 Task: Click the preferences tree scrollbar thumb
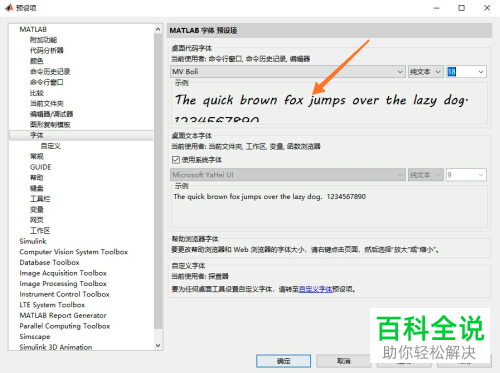click(158, 182)
